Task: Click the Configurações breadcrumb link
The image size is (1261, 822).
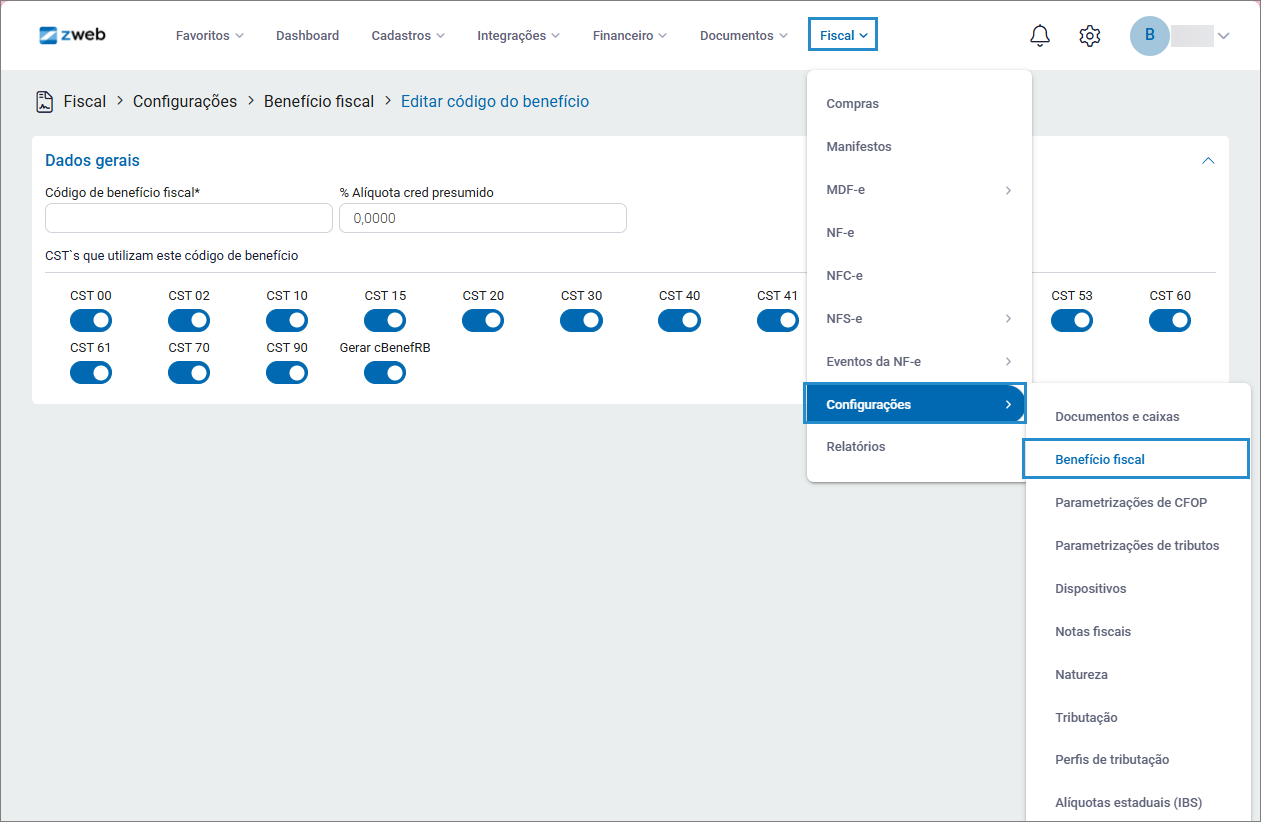Action: (x=185, y=101)
